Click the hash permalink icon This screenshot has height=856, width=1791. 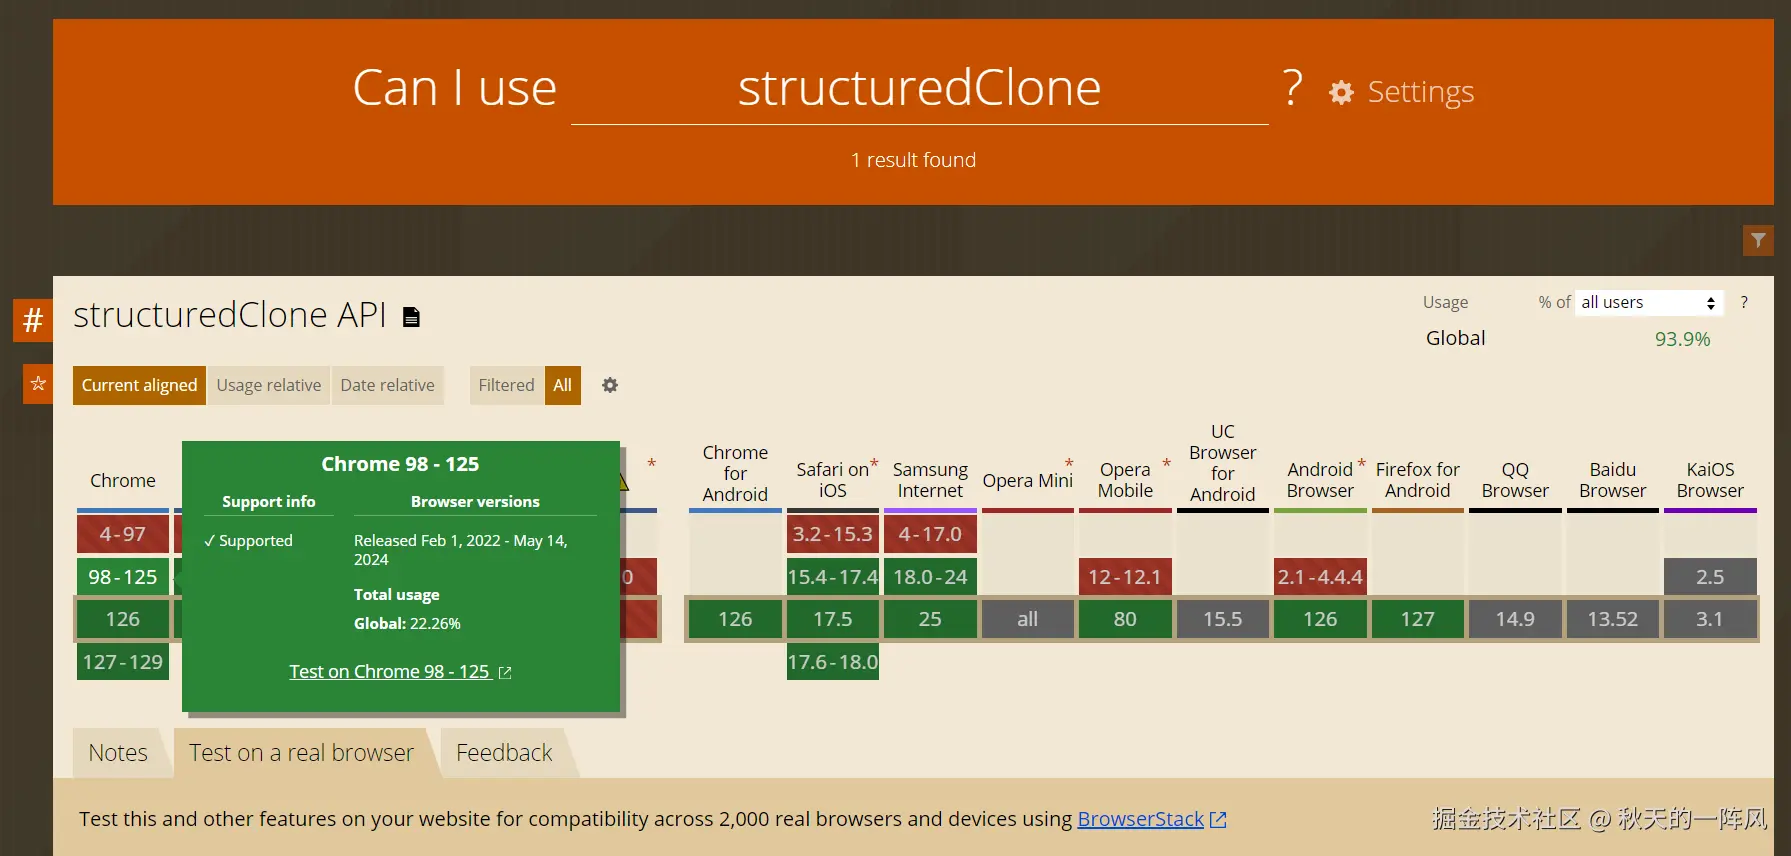(x=33, y=320)
